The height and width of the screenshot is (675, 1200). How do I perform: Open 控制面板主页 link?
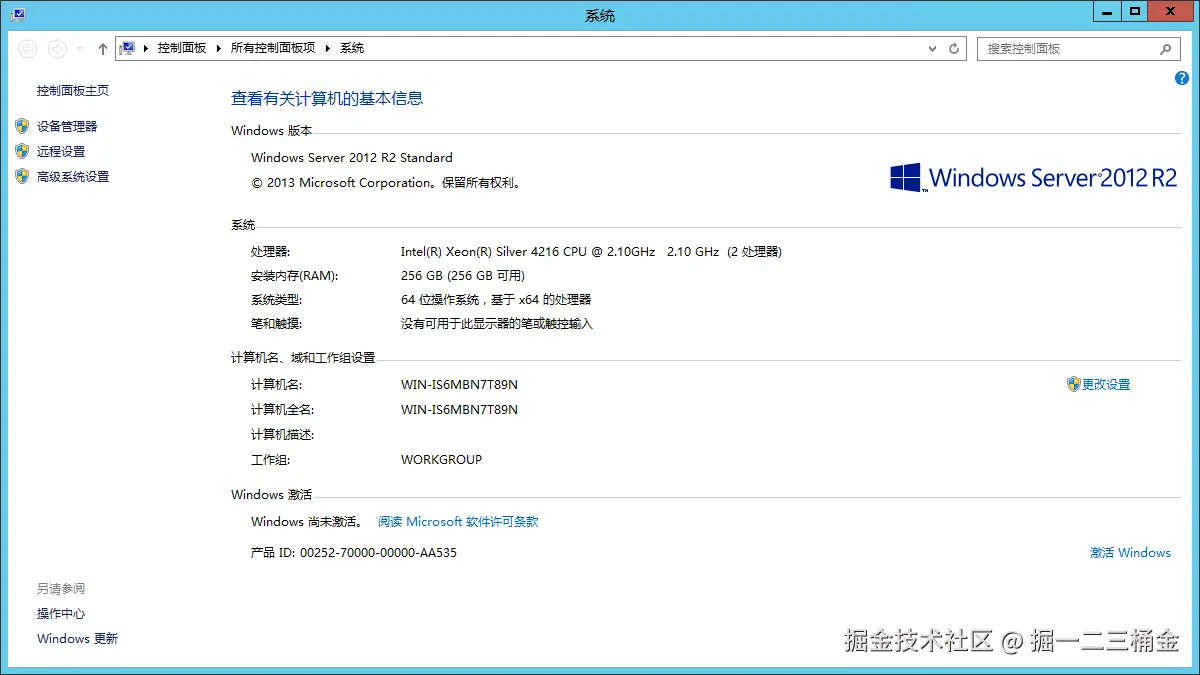pyautogui.click(x=73, y=91)
